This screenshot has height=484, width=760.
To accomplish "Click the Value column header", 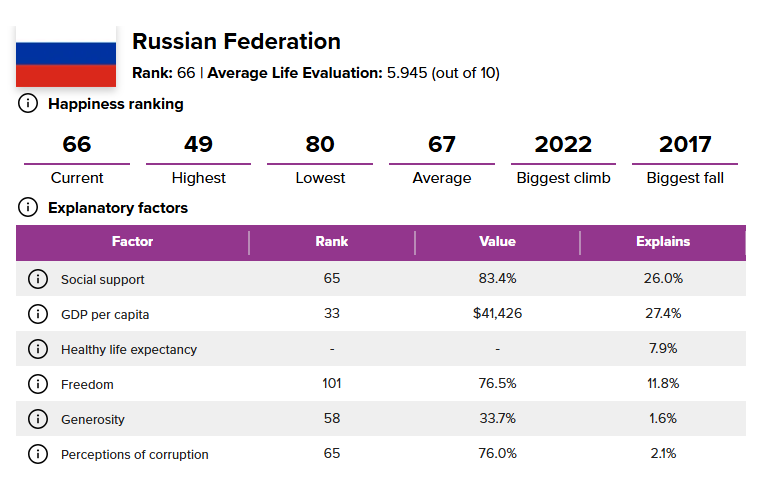I will coord(497,241).
